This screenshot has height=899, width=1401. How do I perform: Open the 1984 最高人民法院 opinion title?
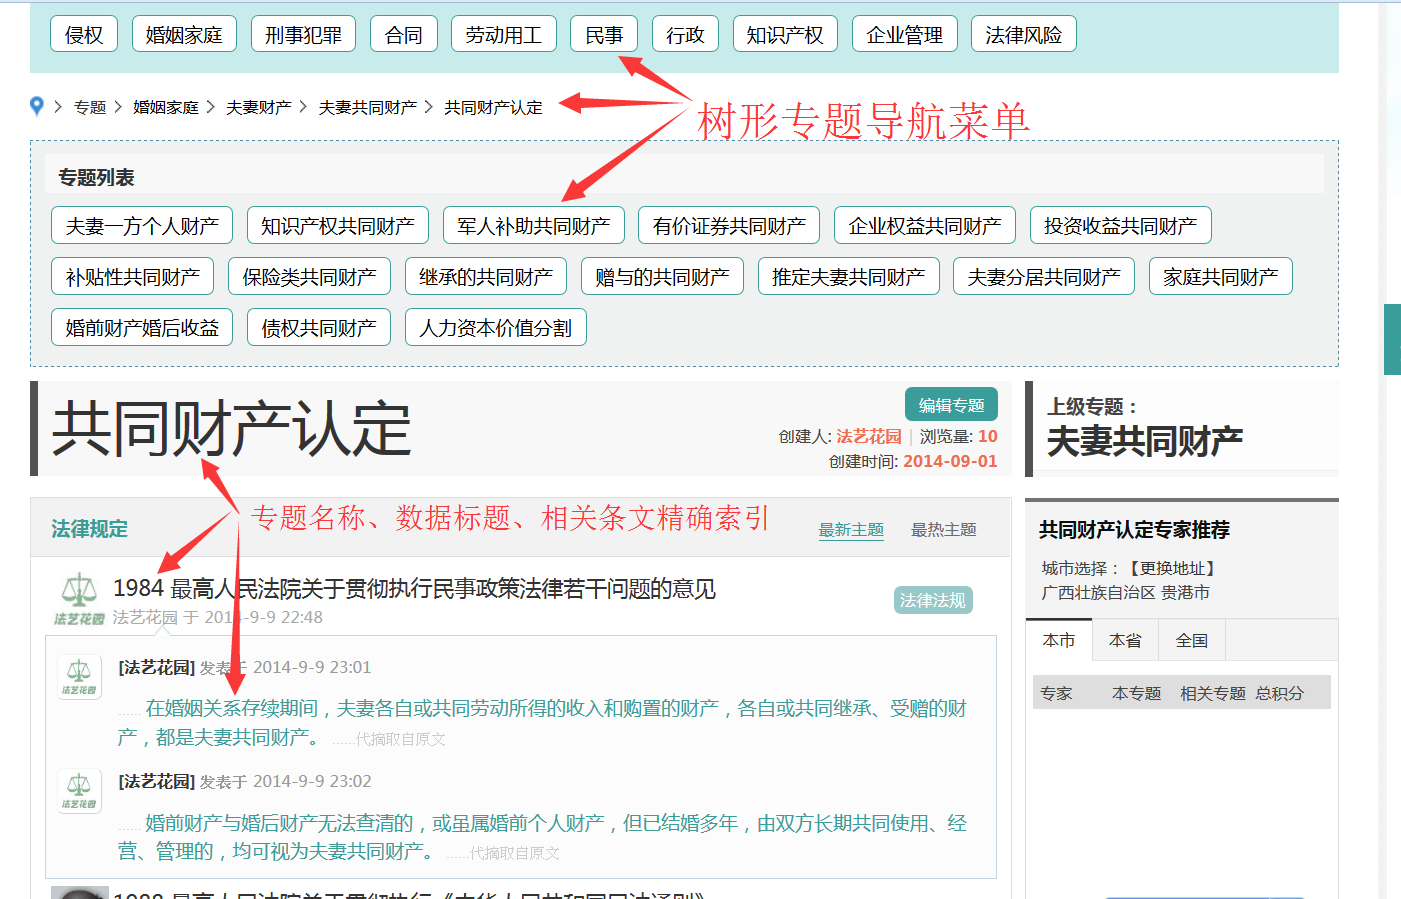414,589
